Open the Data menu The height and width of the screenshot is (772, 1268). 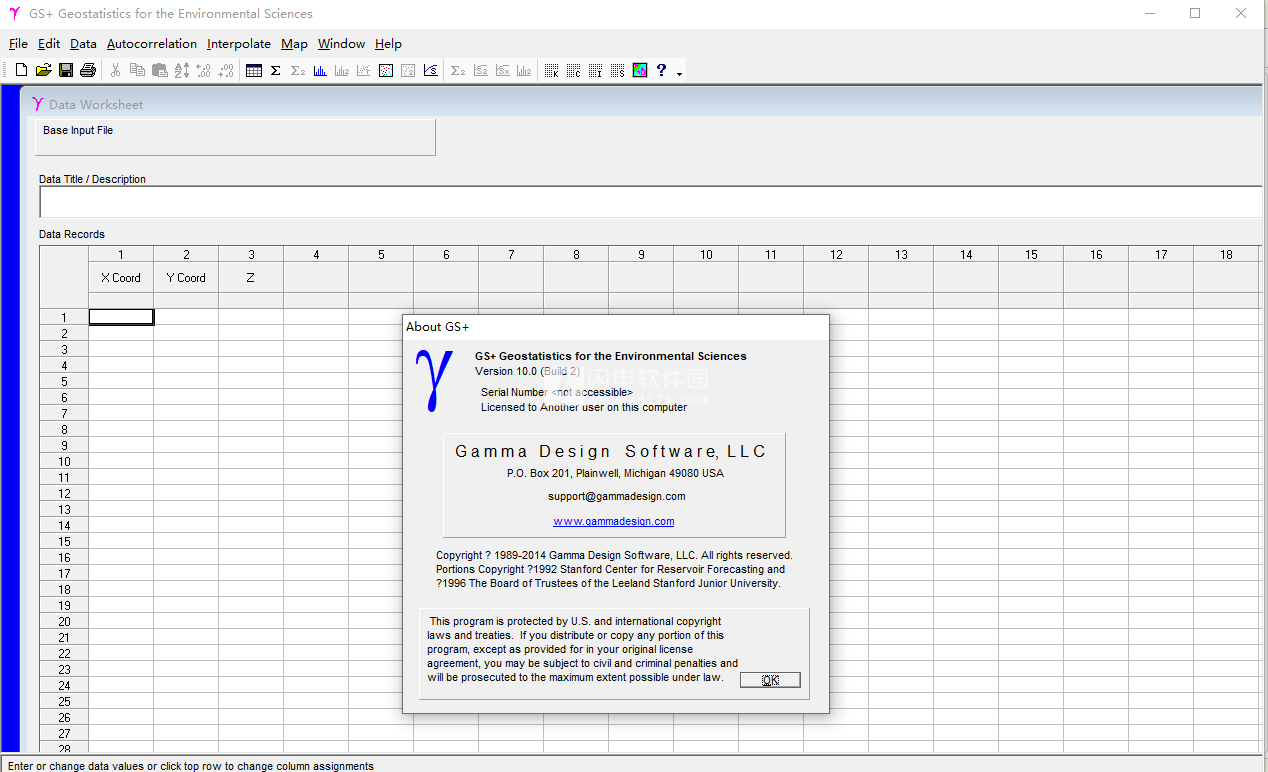83,44
